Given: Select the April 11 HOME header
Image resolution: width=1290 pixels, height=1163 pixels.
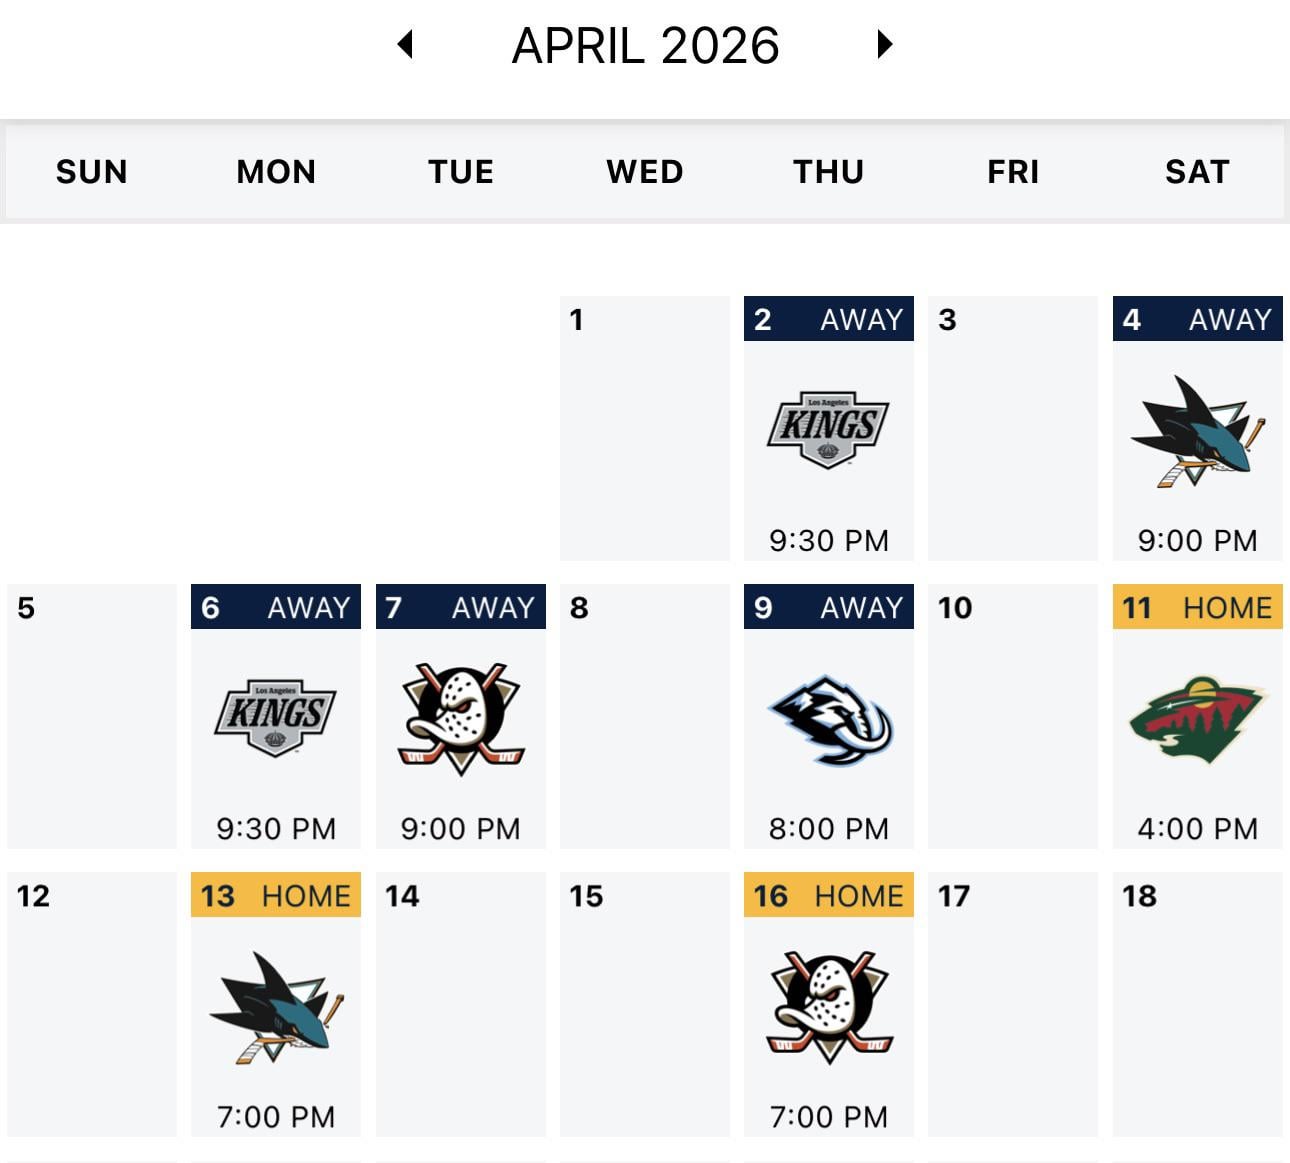Looking at the screenshot, I should (1197, 607).
